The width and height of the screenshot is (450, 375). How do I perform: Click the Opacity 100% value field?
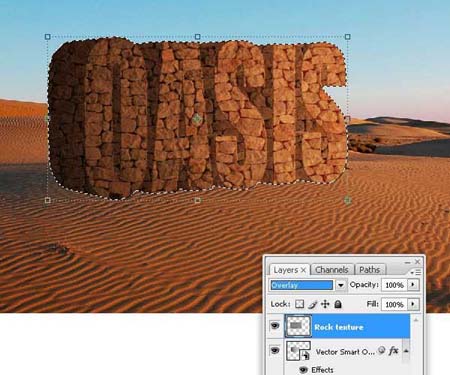pyautogui.click(x=394, y=285)
